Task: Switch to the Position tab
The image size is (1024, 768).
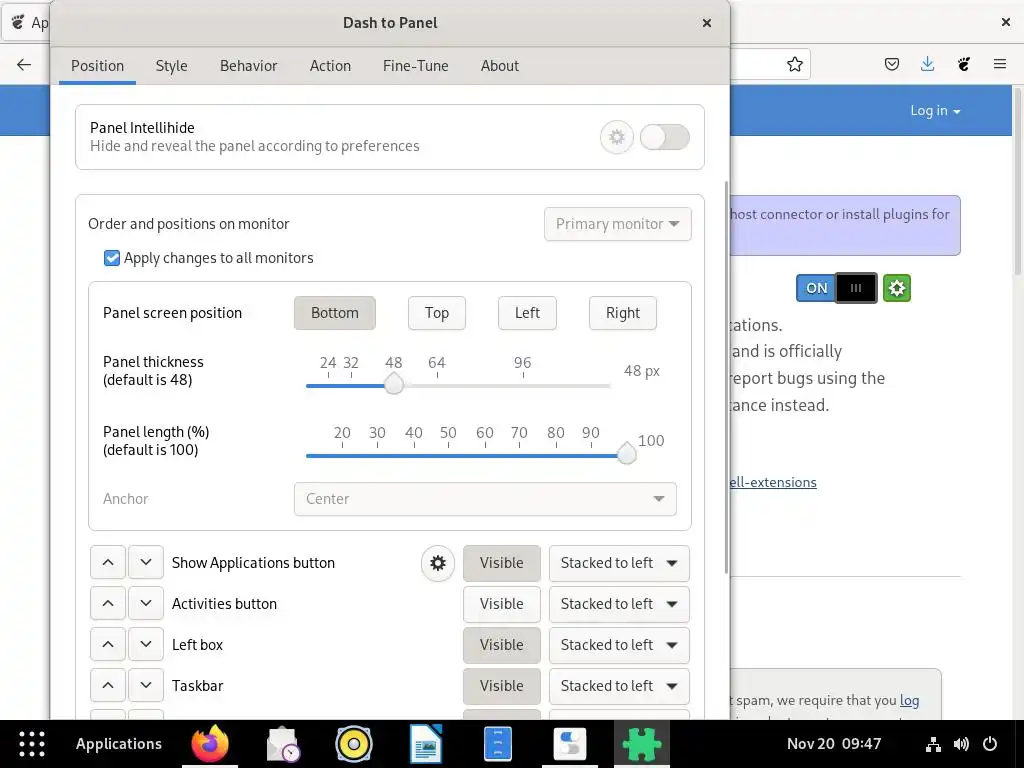Action: pos(97,66)
